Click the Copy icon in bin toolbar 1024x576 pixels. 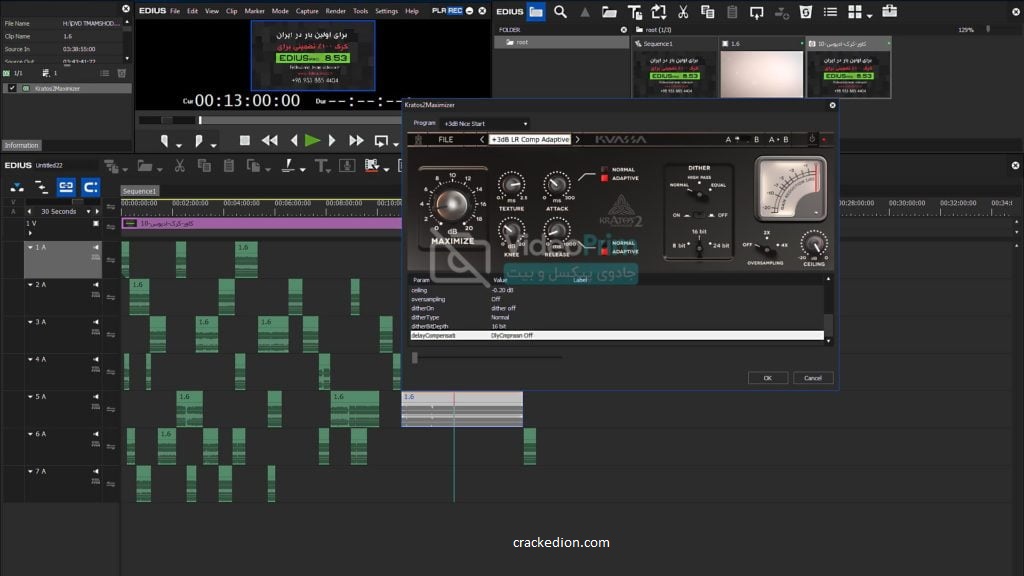[x=707, y=12]
